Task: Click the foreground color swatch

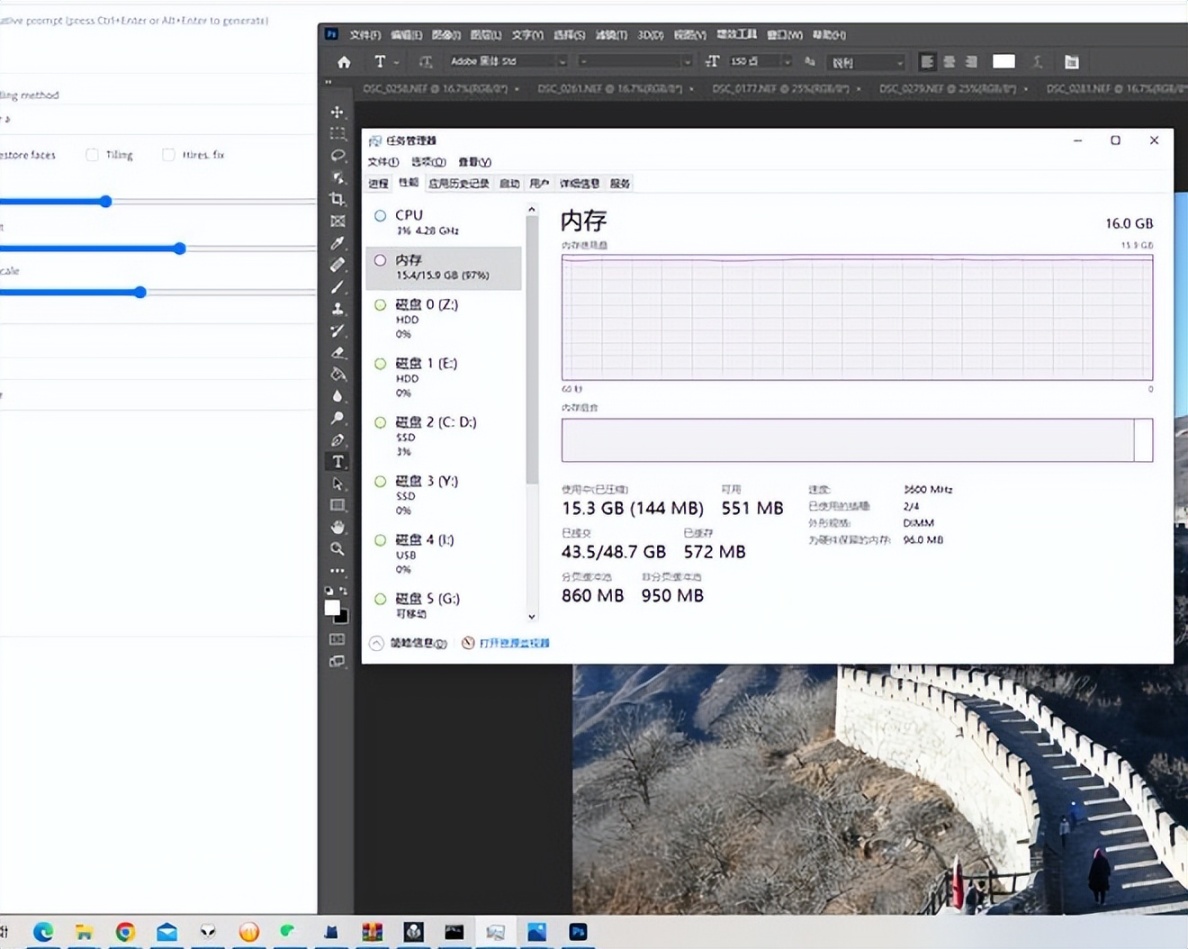Action: point(332,607)
